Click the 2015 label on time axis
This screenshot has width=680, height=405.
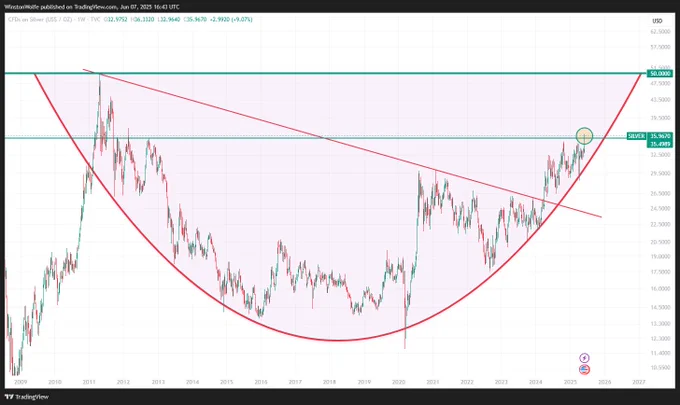tap(227, 382)
